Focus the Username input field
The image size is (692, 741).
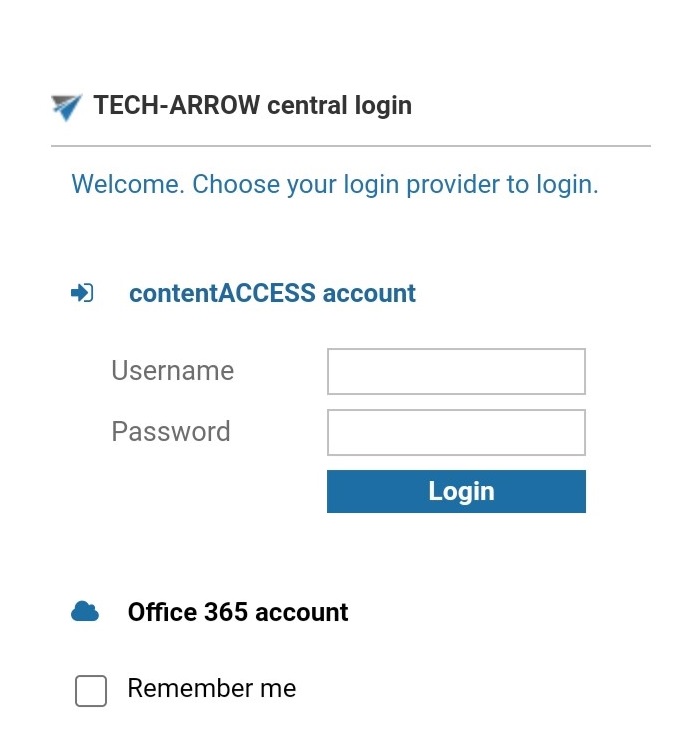coord(456,372)
